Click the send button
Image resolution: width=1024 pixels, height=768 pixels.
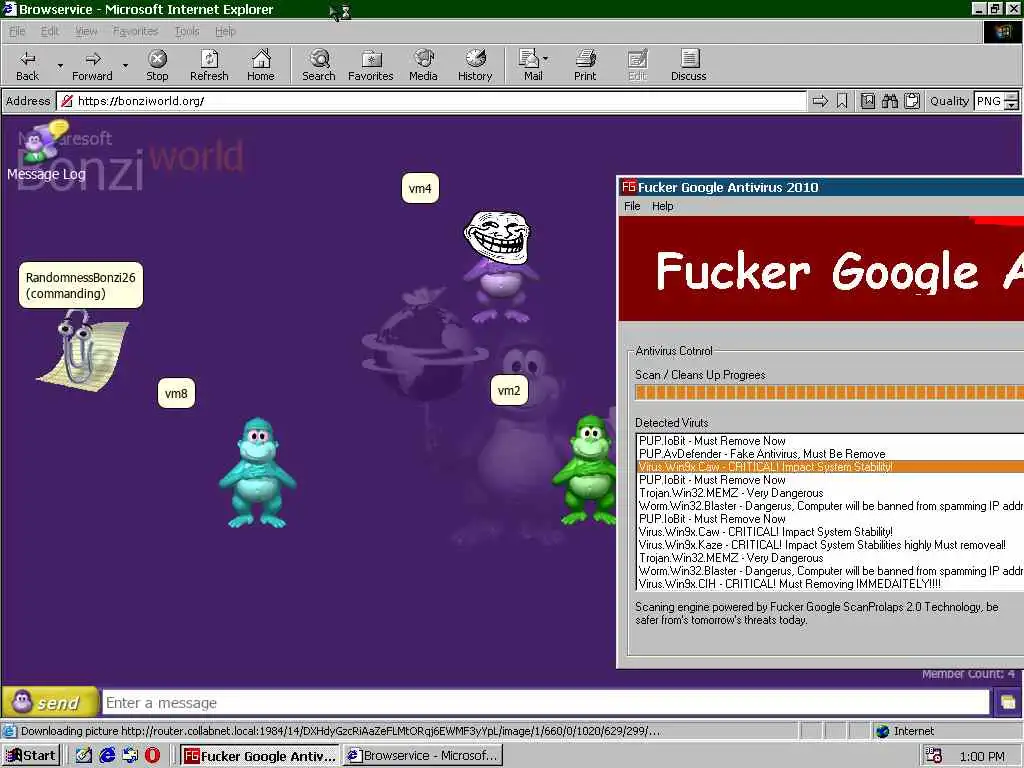[x=50, y=703]
